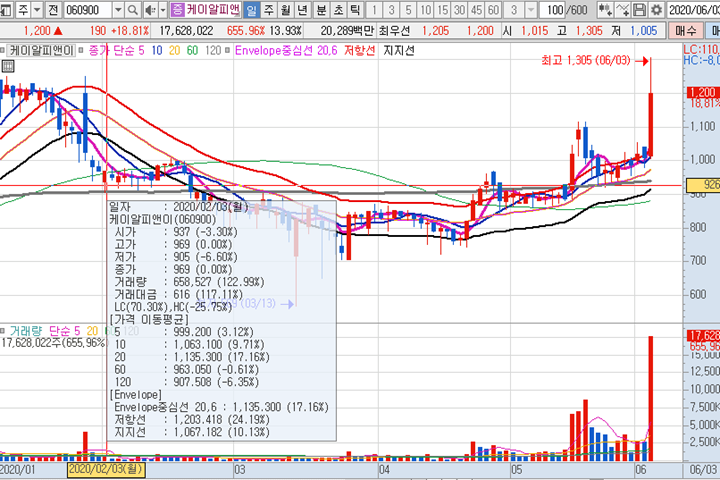Click the red 매수 buy button
The height and width of the screenshot is (480, 720).
tap(686, 30)
